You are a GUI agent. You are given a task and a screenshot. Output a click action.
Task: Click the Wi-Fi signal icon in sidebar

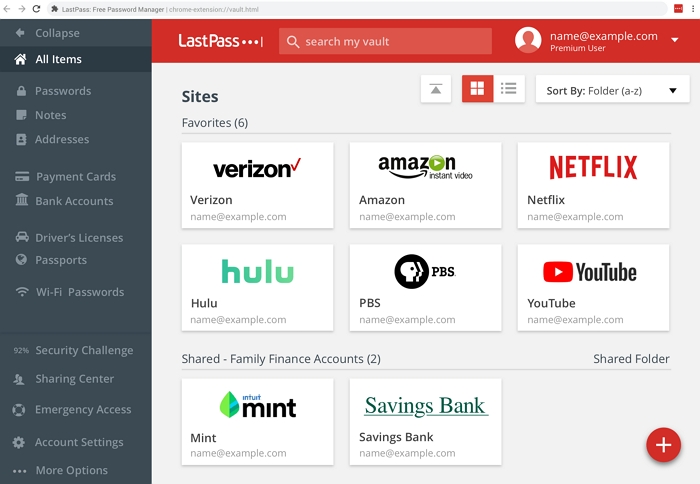(x=22, y=292)
